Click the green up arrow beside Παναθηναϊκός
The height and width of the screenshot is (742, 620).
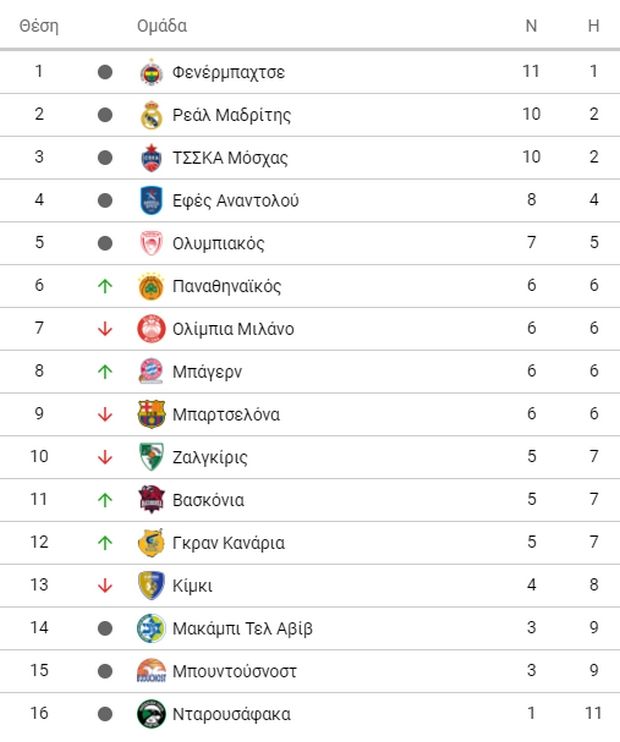(105, 286)
